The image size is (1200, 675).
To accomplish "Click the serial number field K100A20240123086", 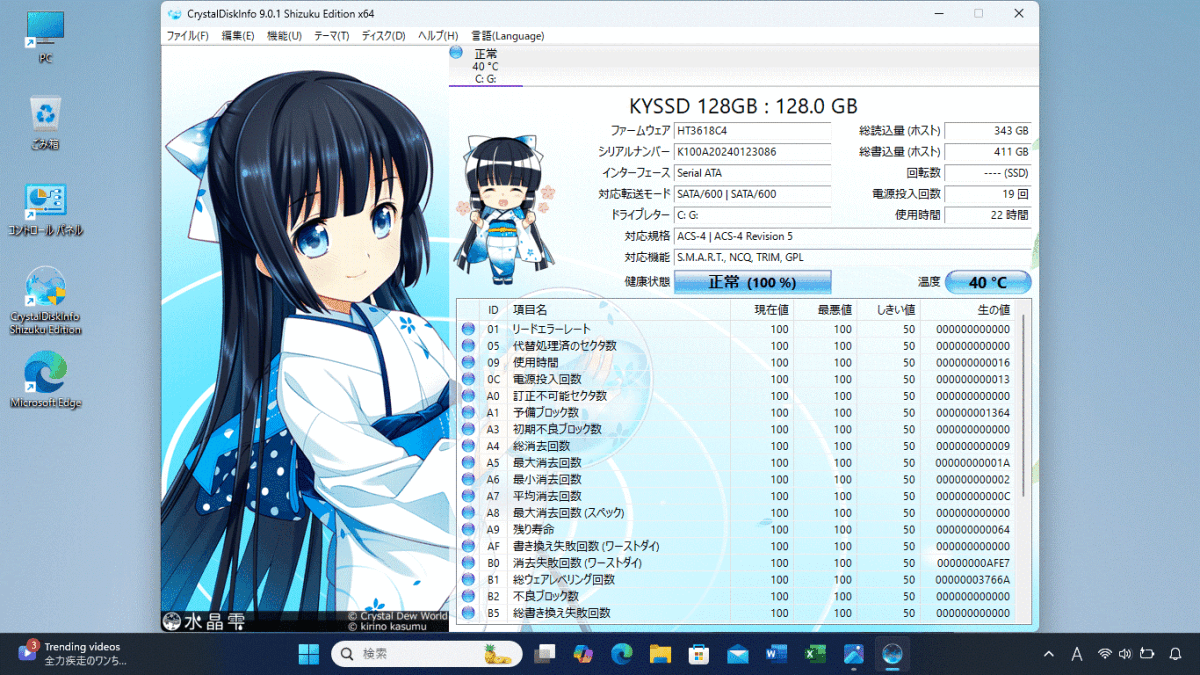I will pyautogui.click(x=752, y=152).
